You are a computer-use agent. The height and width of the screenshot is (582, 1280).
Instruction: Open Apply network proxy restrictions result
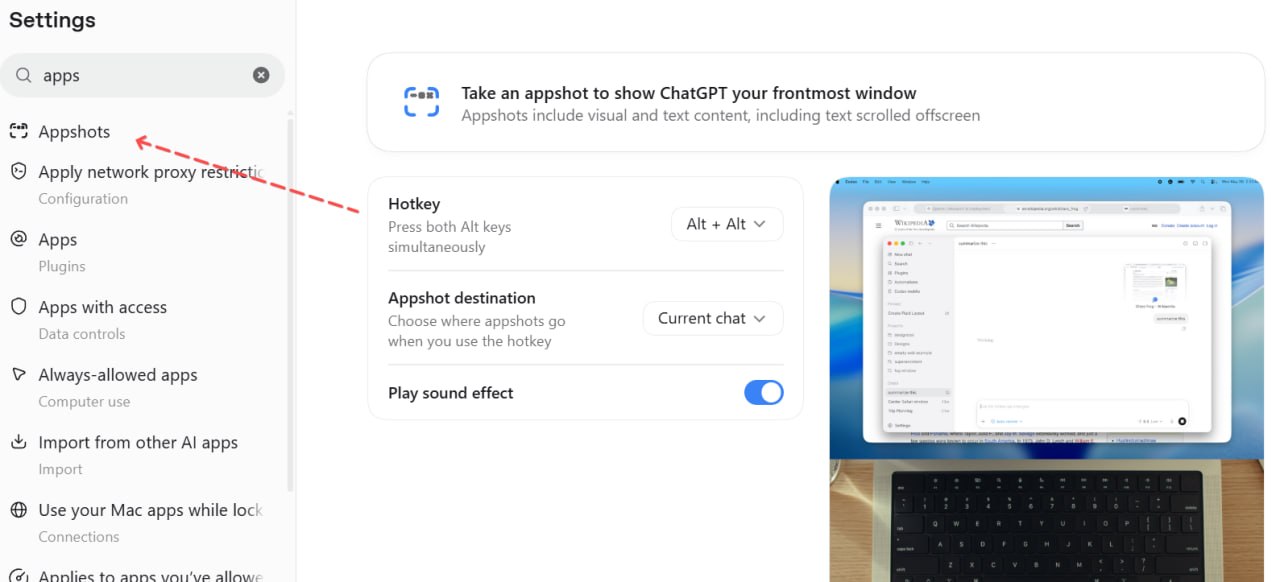tap(150, 172)
